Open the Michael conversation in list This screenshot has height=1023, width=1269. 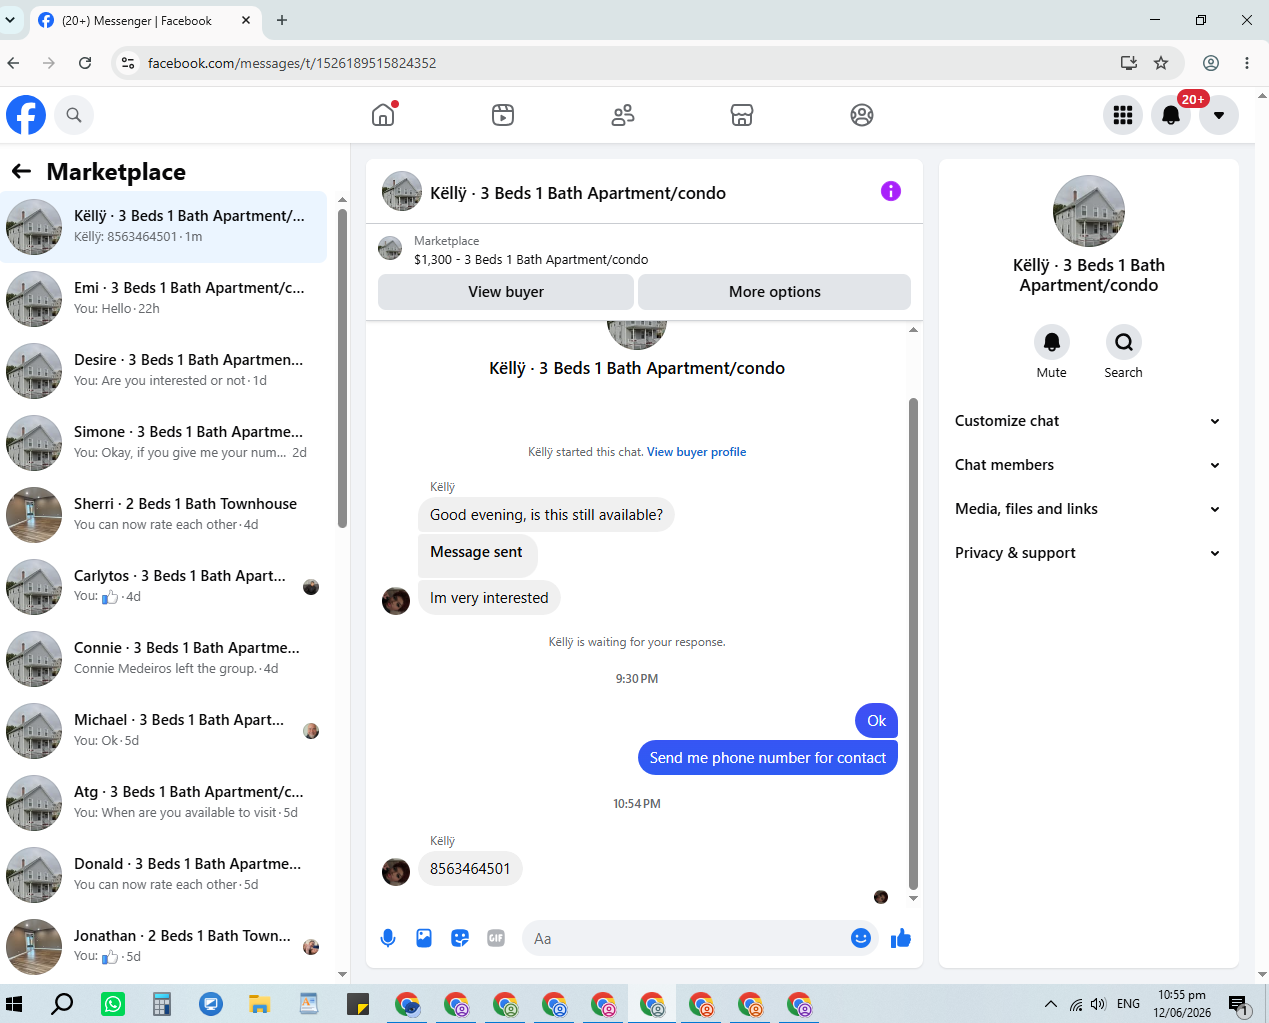164,731
